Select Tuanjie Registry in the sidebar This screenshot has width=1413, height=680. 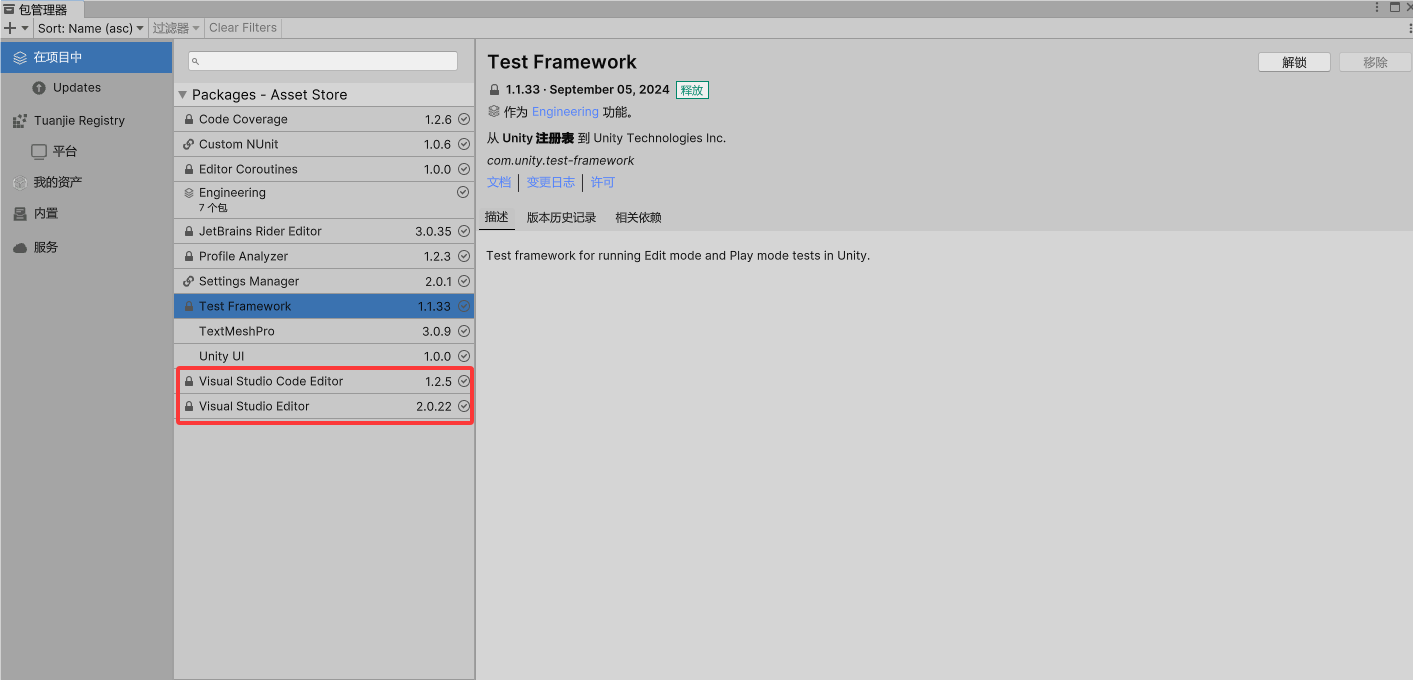point(79,121)
